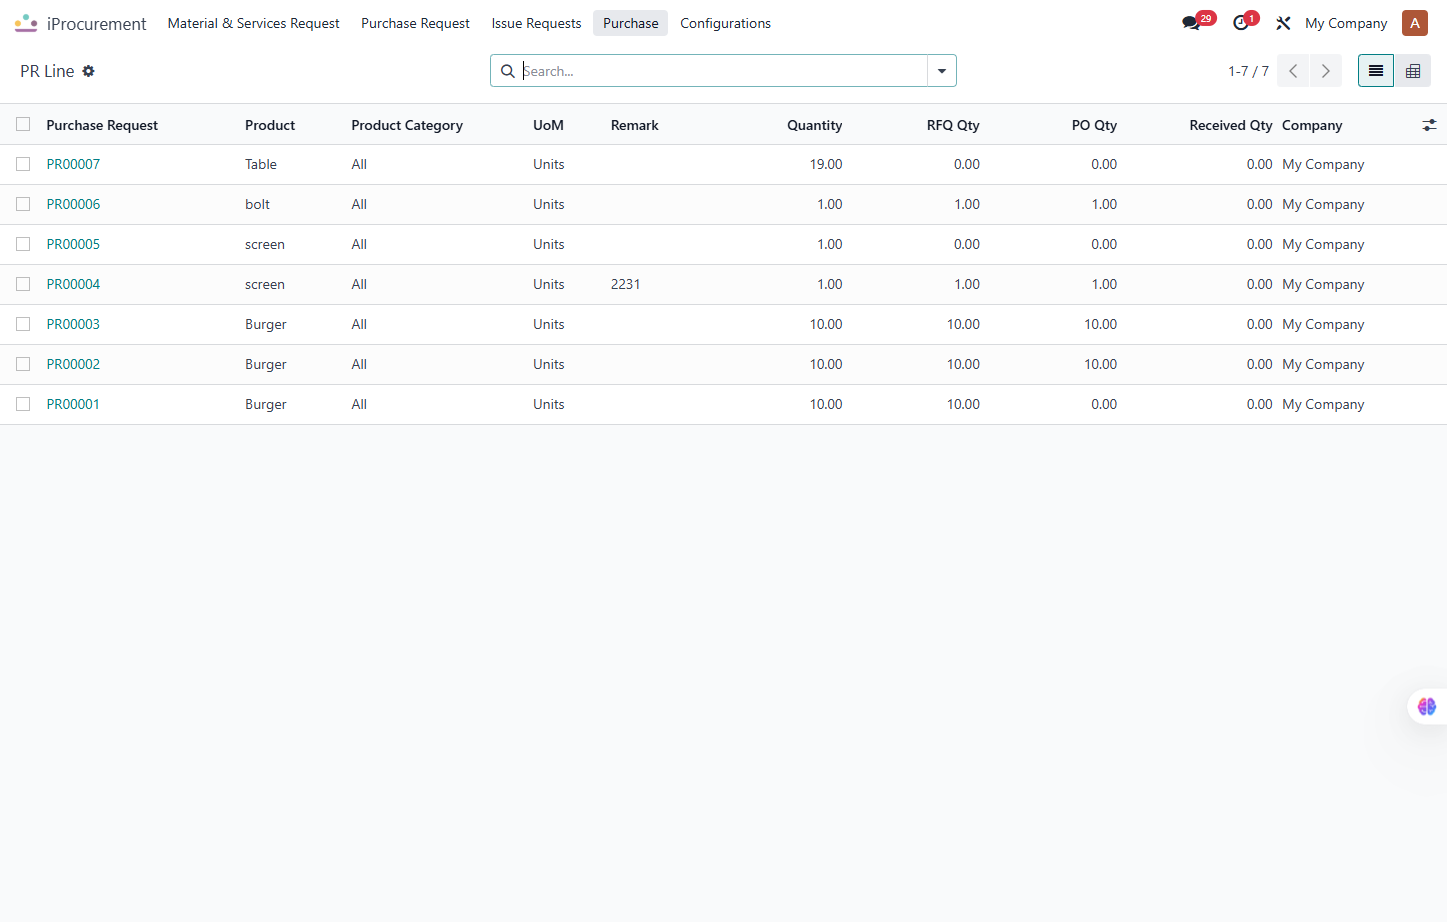This screenshot has height=922, width=1447.
Task: Tick the checkbox for PR00006
Action: click(23, 204)
